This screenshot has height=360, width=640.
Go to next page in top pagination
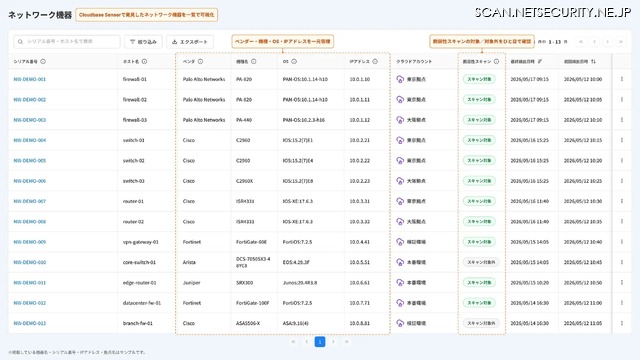pos(607,42)
